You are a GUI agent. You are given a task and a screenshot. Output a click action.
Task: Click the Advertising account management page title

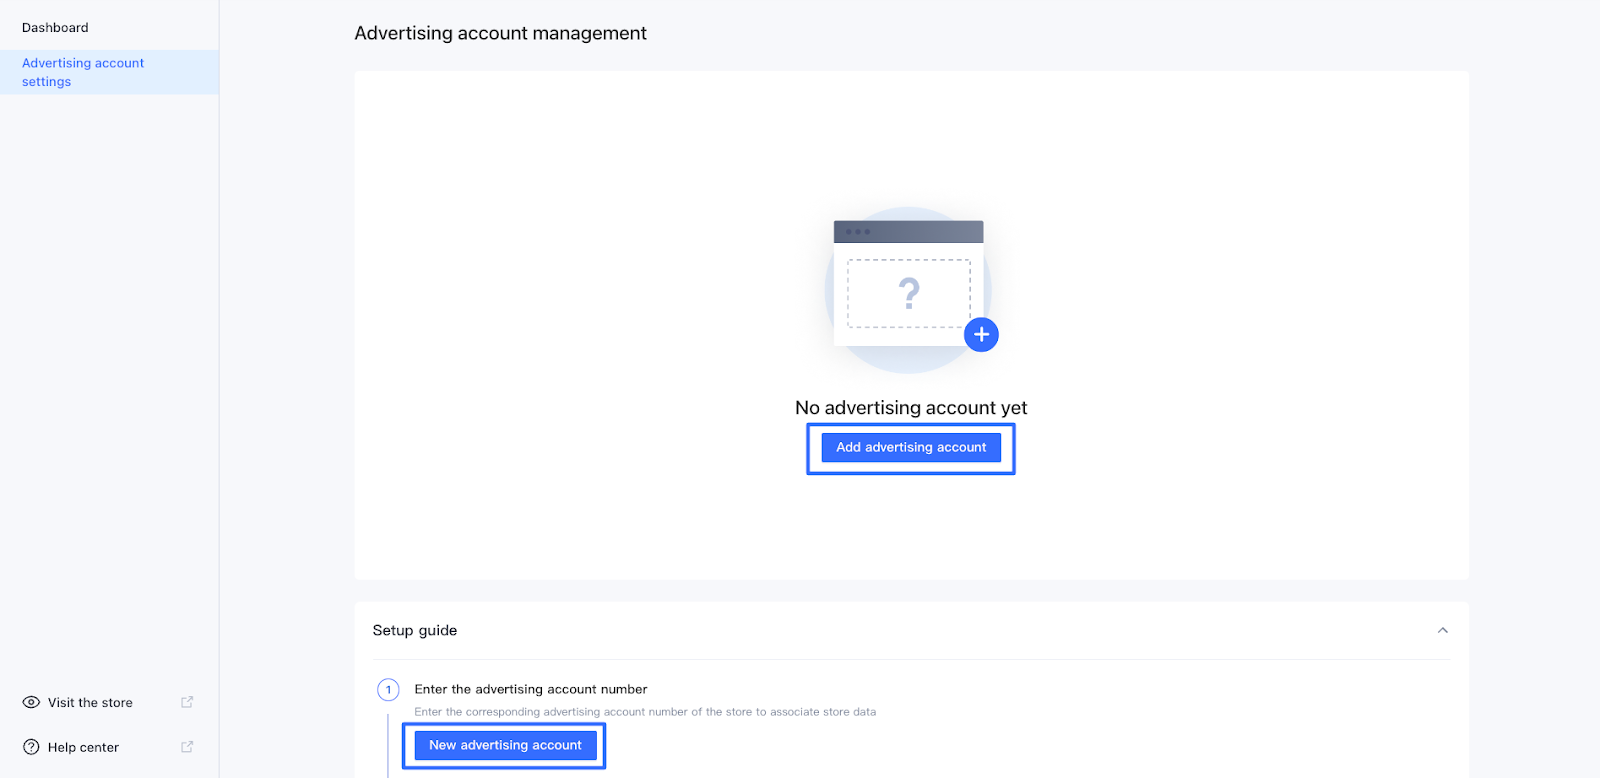pyautogui.click(x=500, y=33)
